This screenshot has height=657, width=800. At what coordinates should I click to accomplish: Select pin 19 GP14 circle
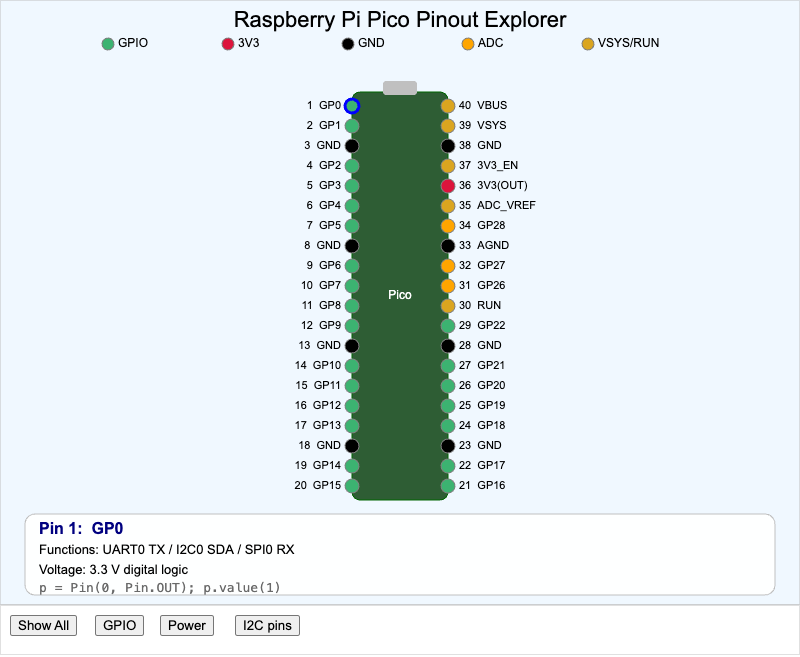click(352, 466)
